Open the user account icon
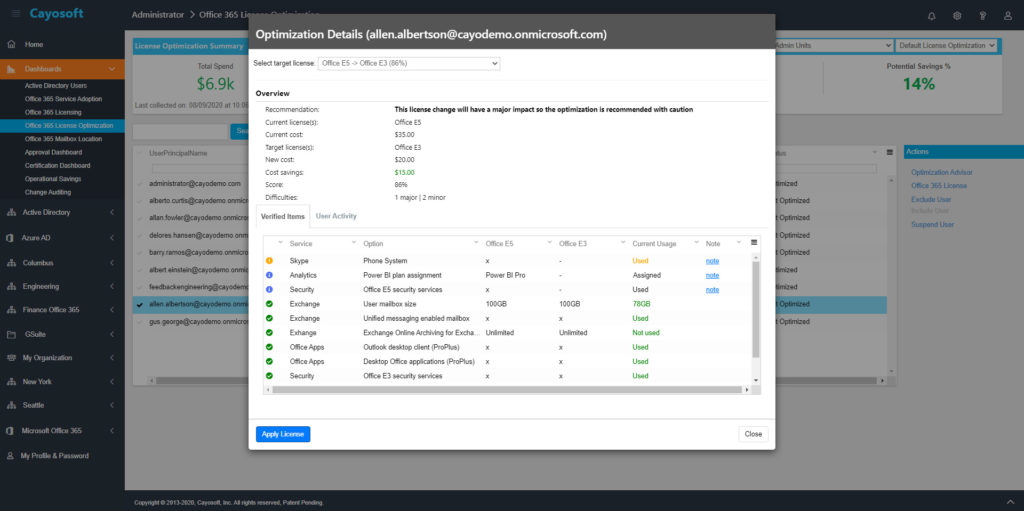Screen dimensions: 1024x511 [x=1008, y=16]
